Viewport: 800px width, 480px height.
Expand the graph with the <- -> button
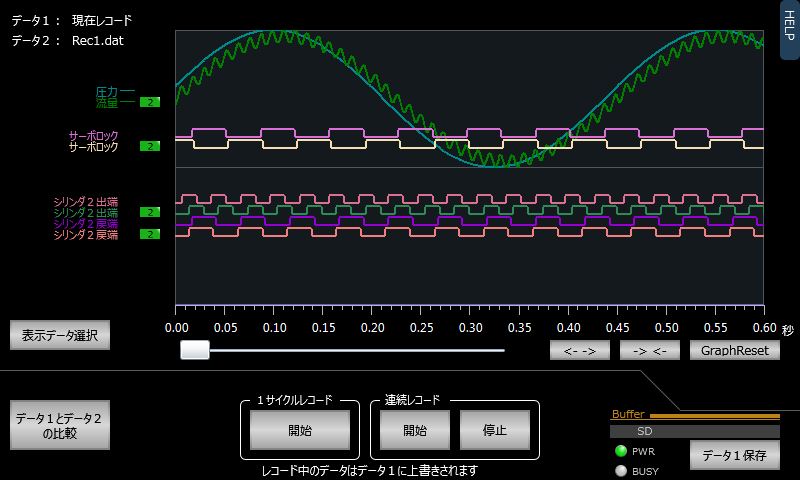point(579,350)
